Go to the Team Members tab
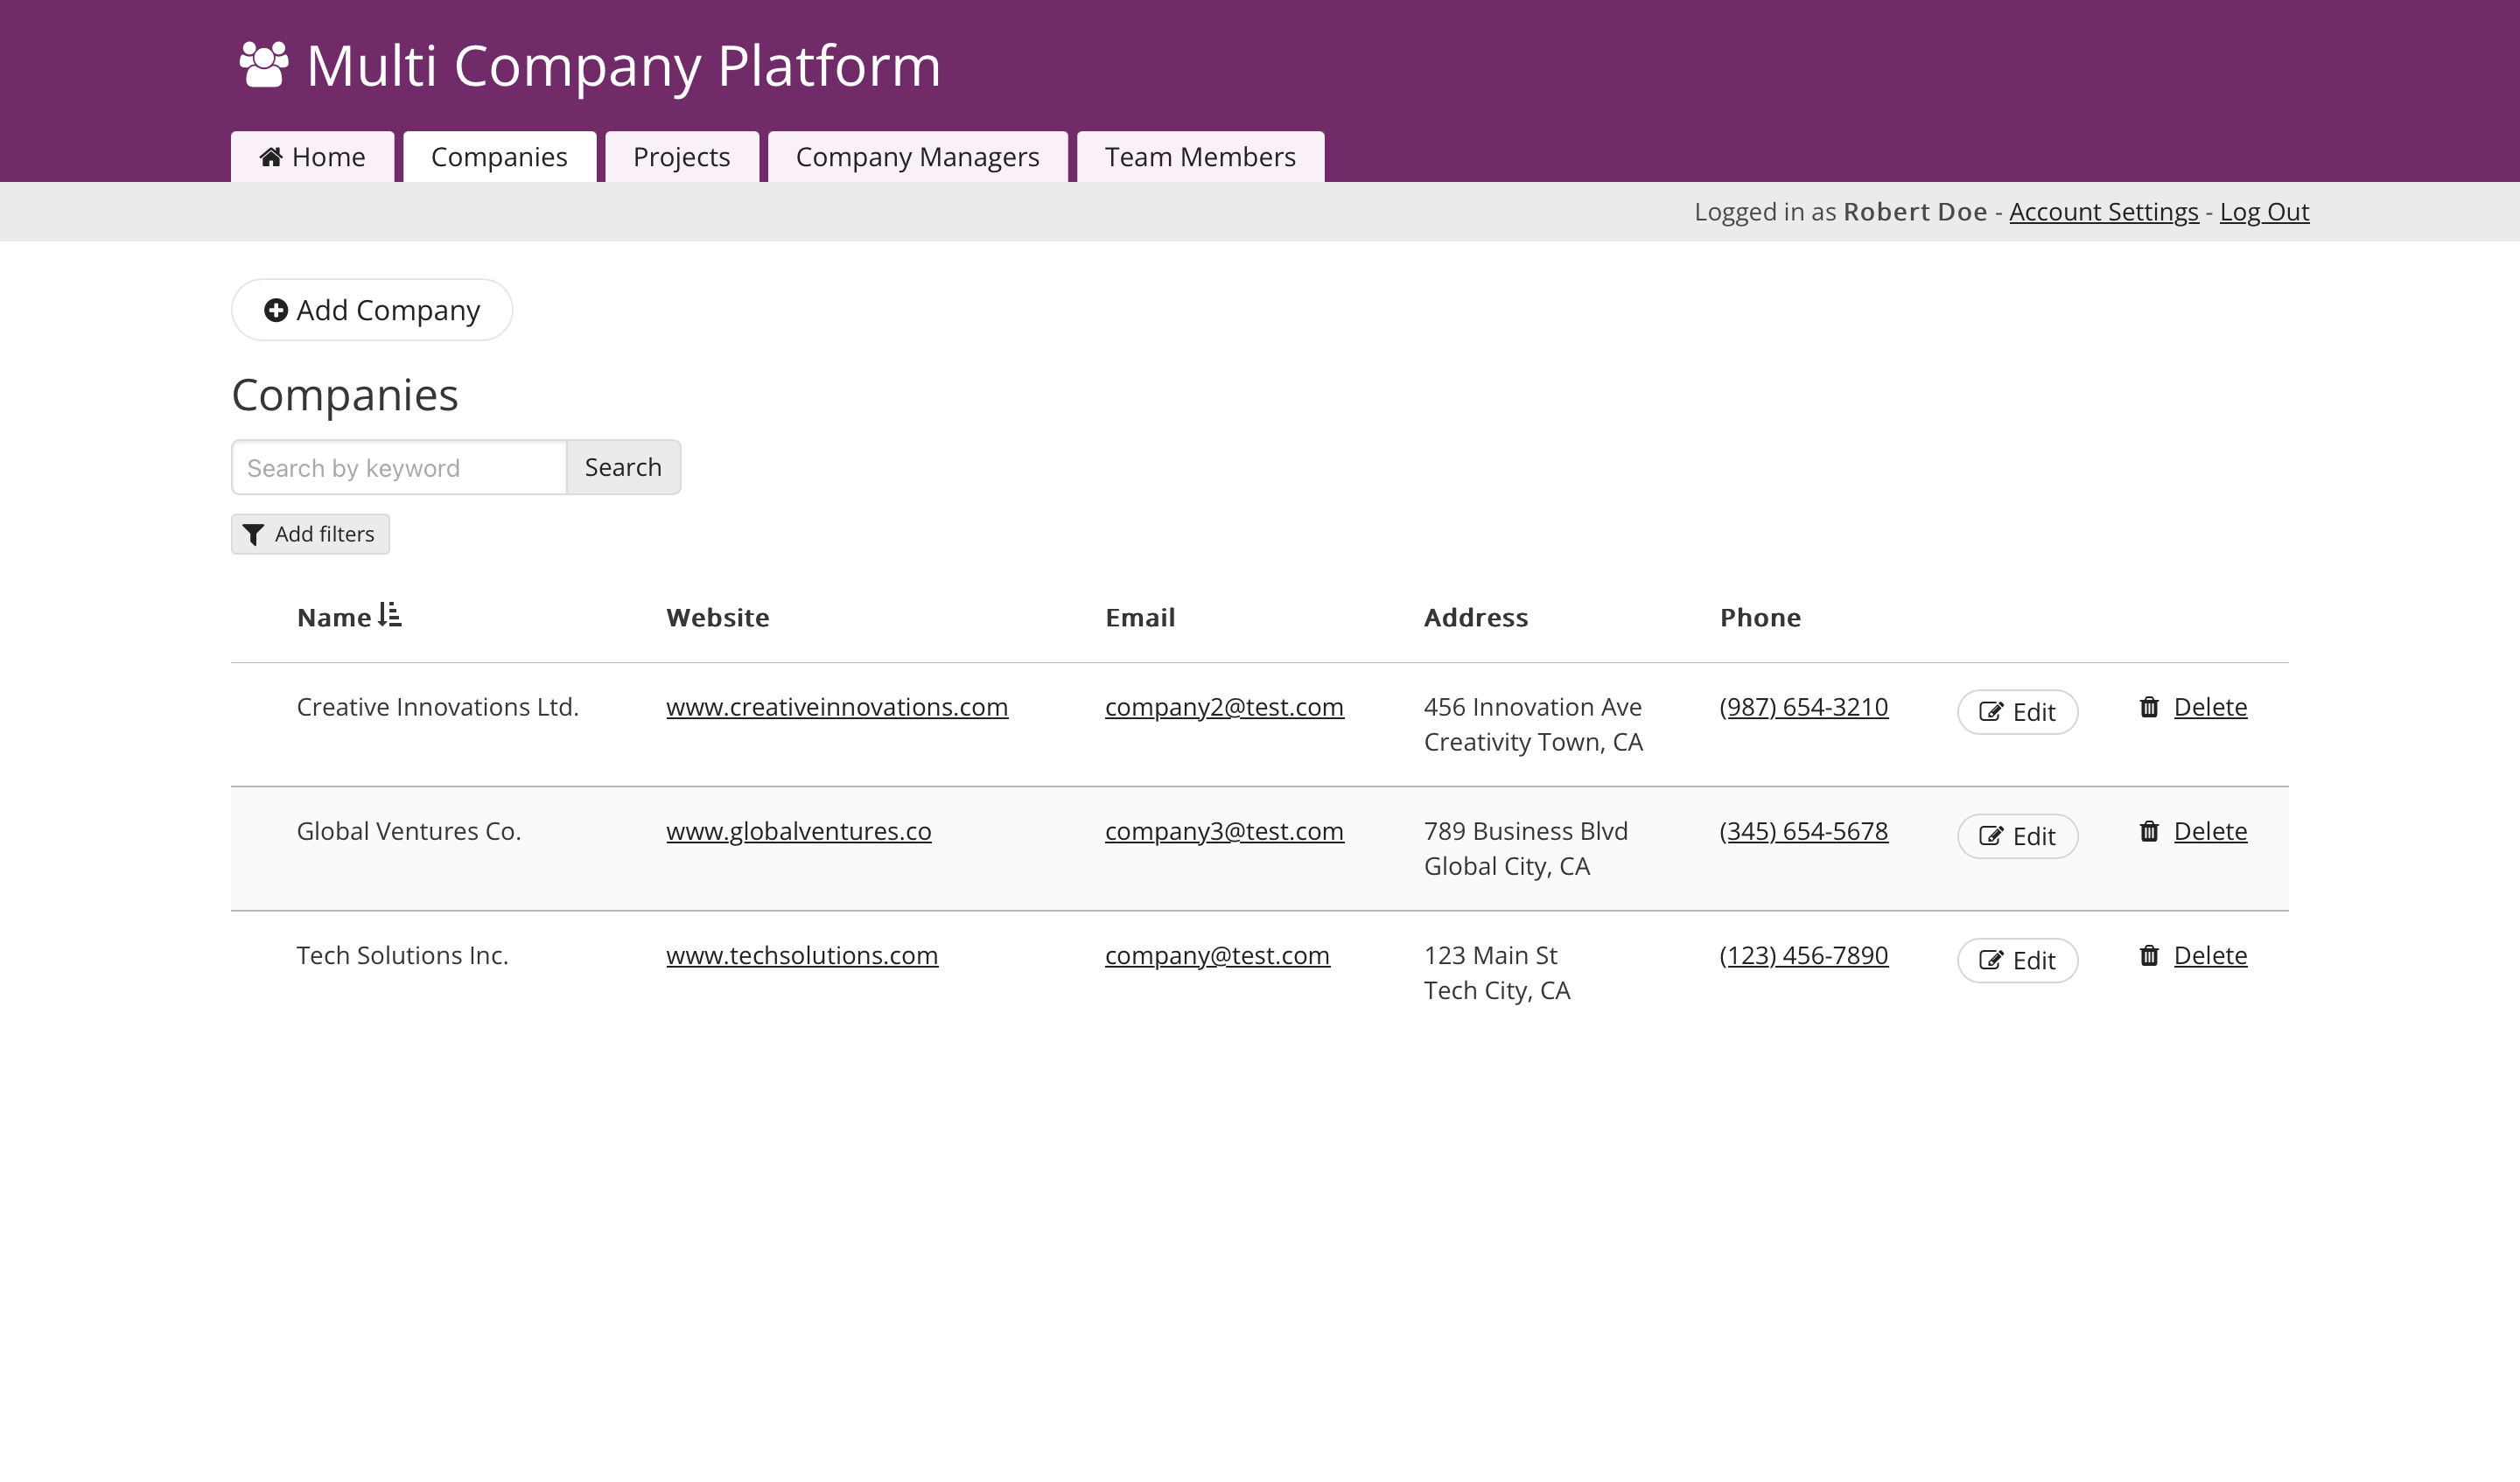The image size is (2520, 1482). 1200,157
